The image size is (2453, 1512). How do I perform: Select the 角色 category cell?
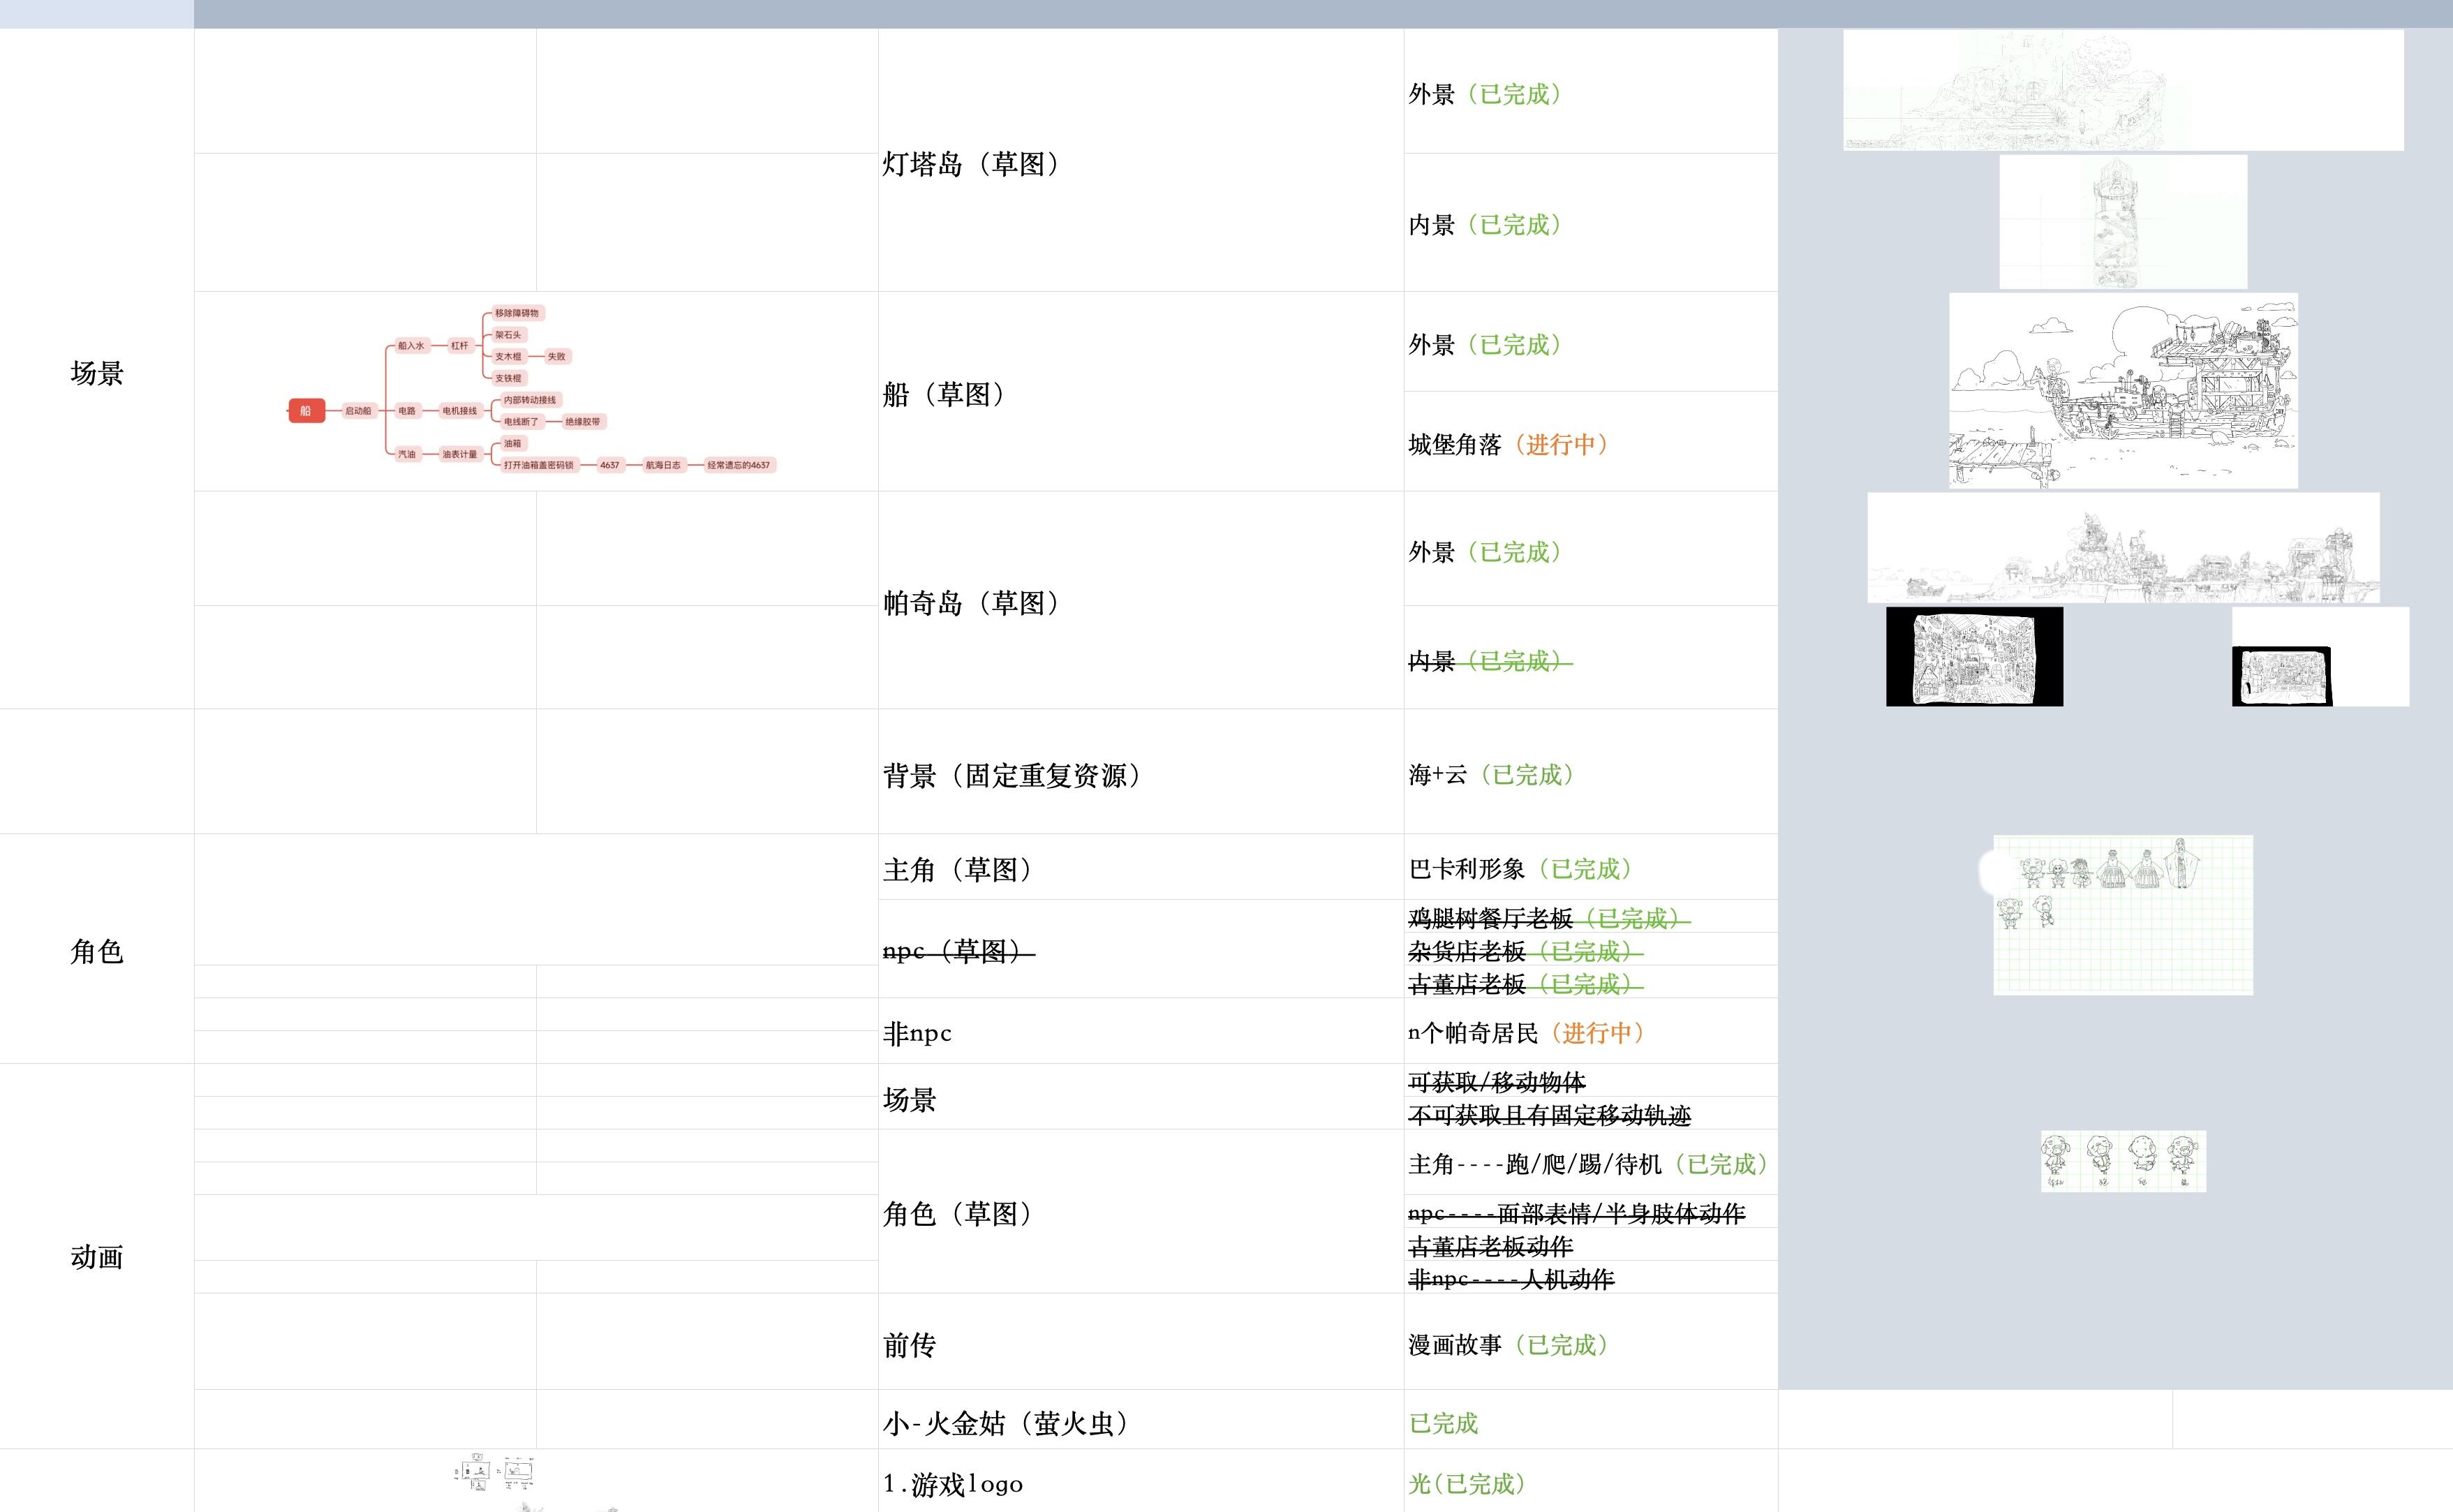(97, 949)
